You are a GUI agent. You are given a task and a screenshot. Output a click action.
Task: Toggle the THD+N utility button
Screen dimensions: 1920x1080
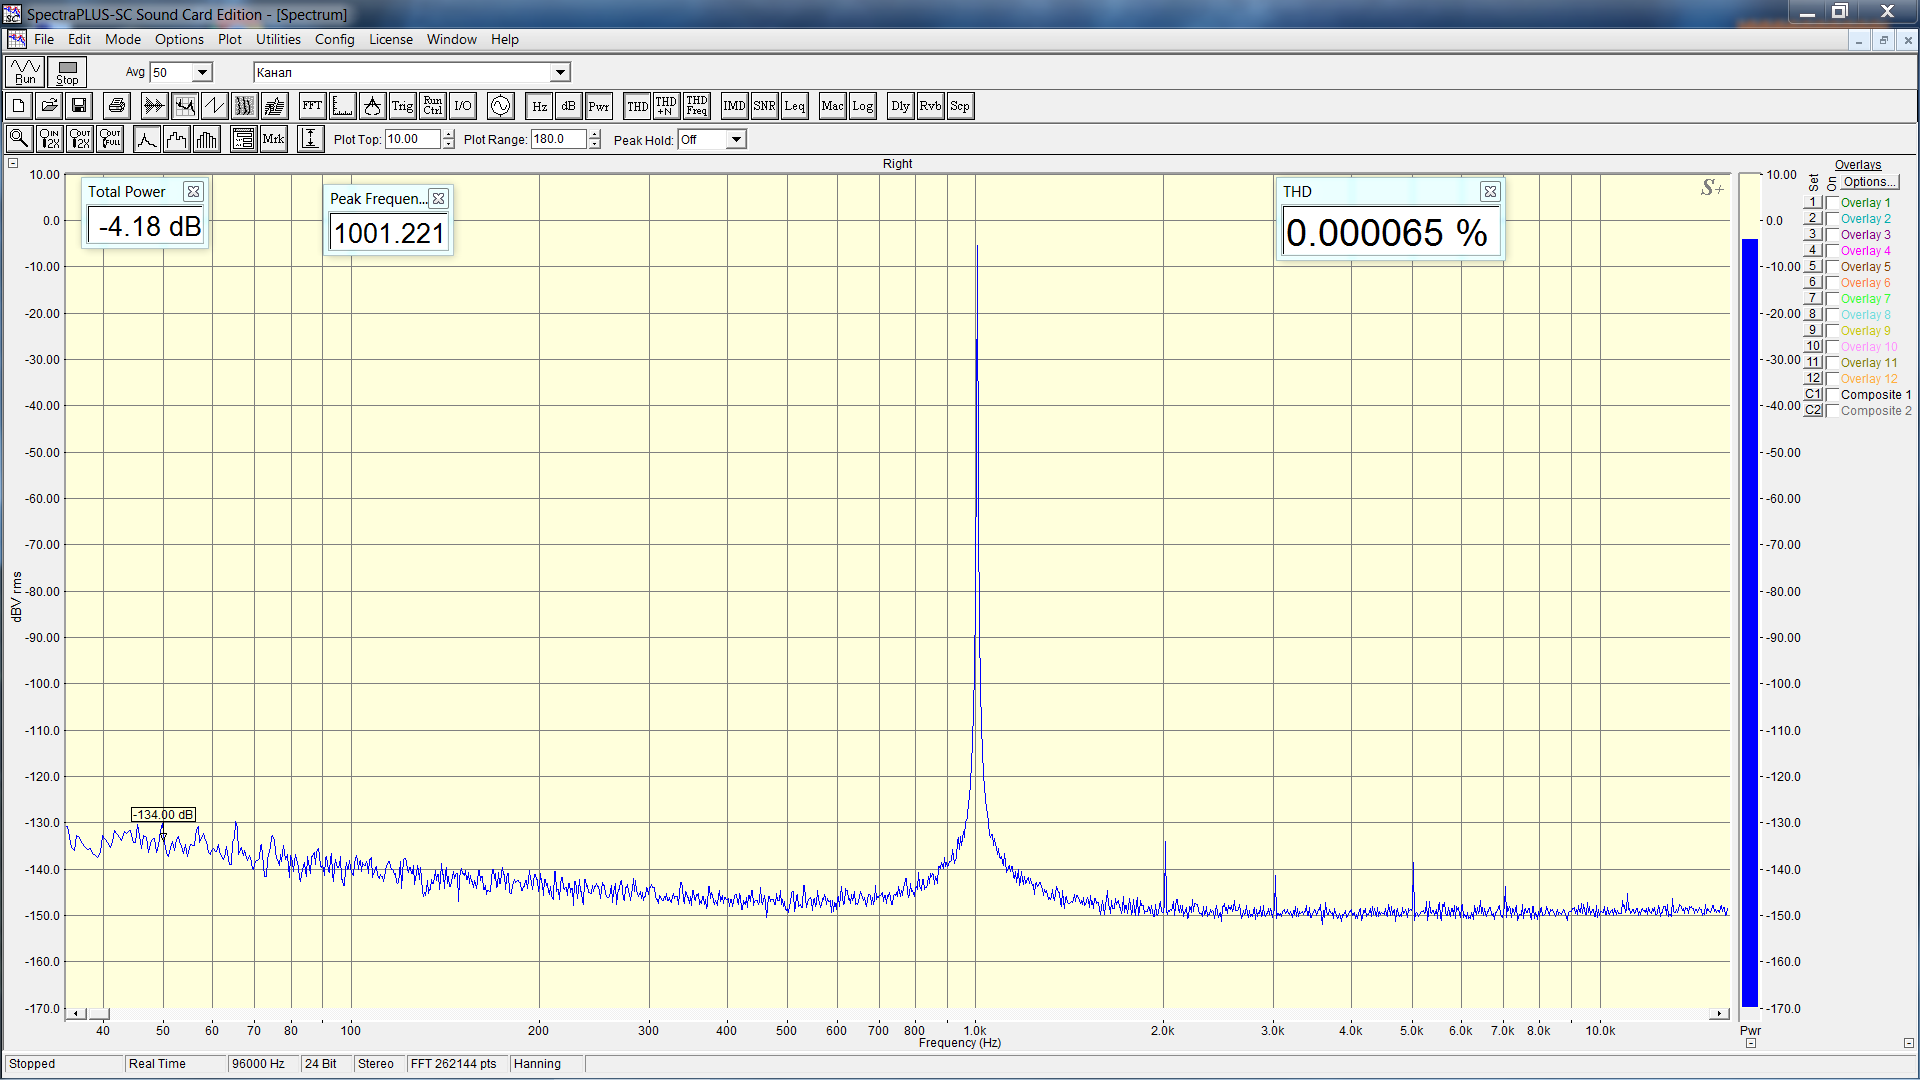point(666,106)
